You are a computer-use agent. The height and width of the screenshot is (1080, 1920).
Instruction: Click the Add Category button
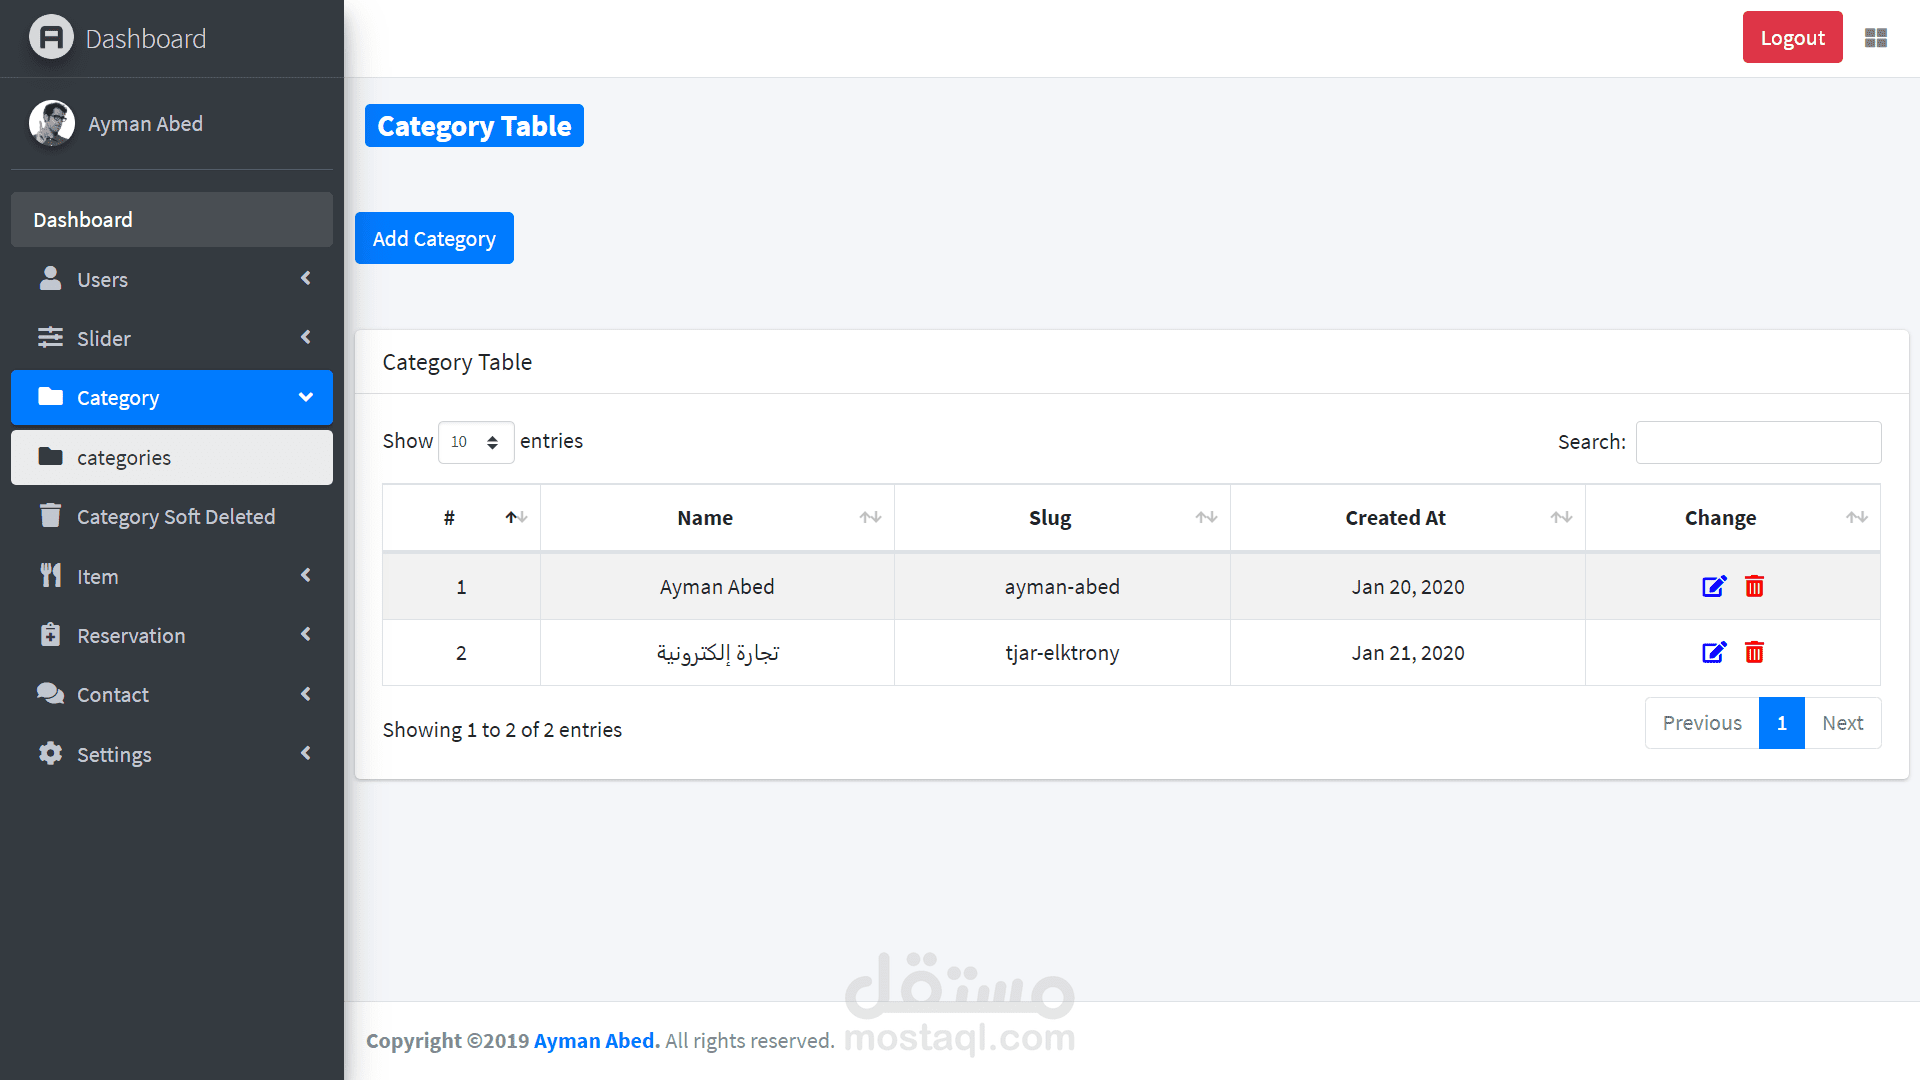point(434,239)
